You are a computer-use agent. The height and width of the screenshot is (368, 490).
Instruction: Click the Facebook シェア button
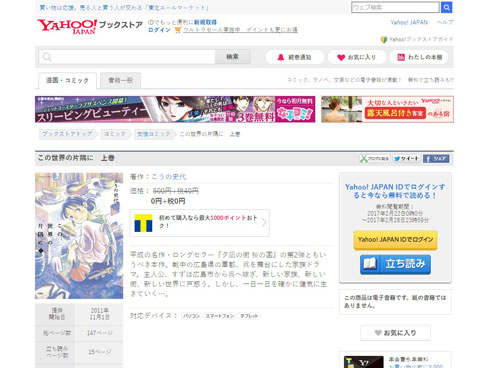point(436,159)
